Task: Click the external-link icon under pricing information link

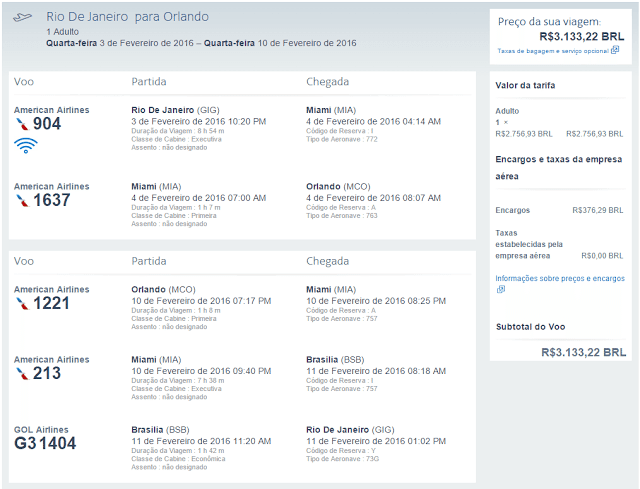Action: pos(501,289)
